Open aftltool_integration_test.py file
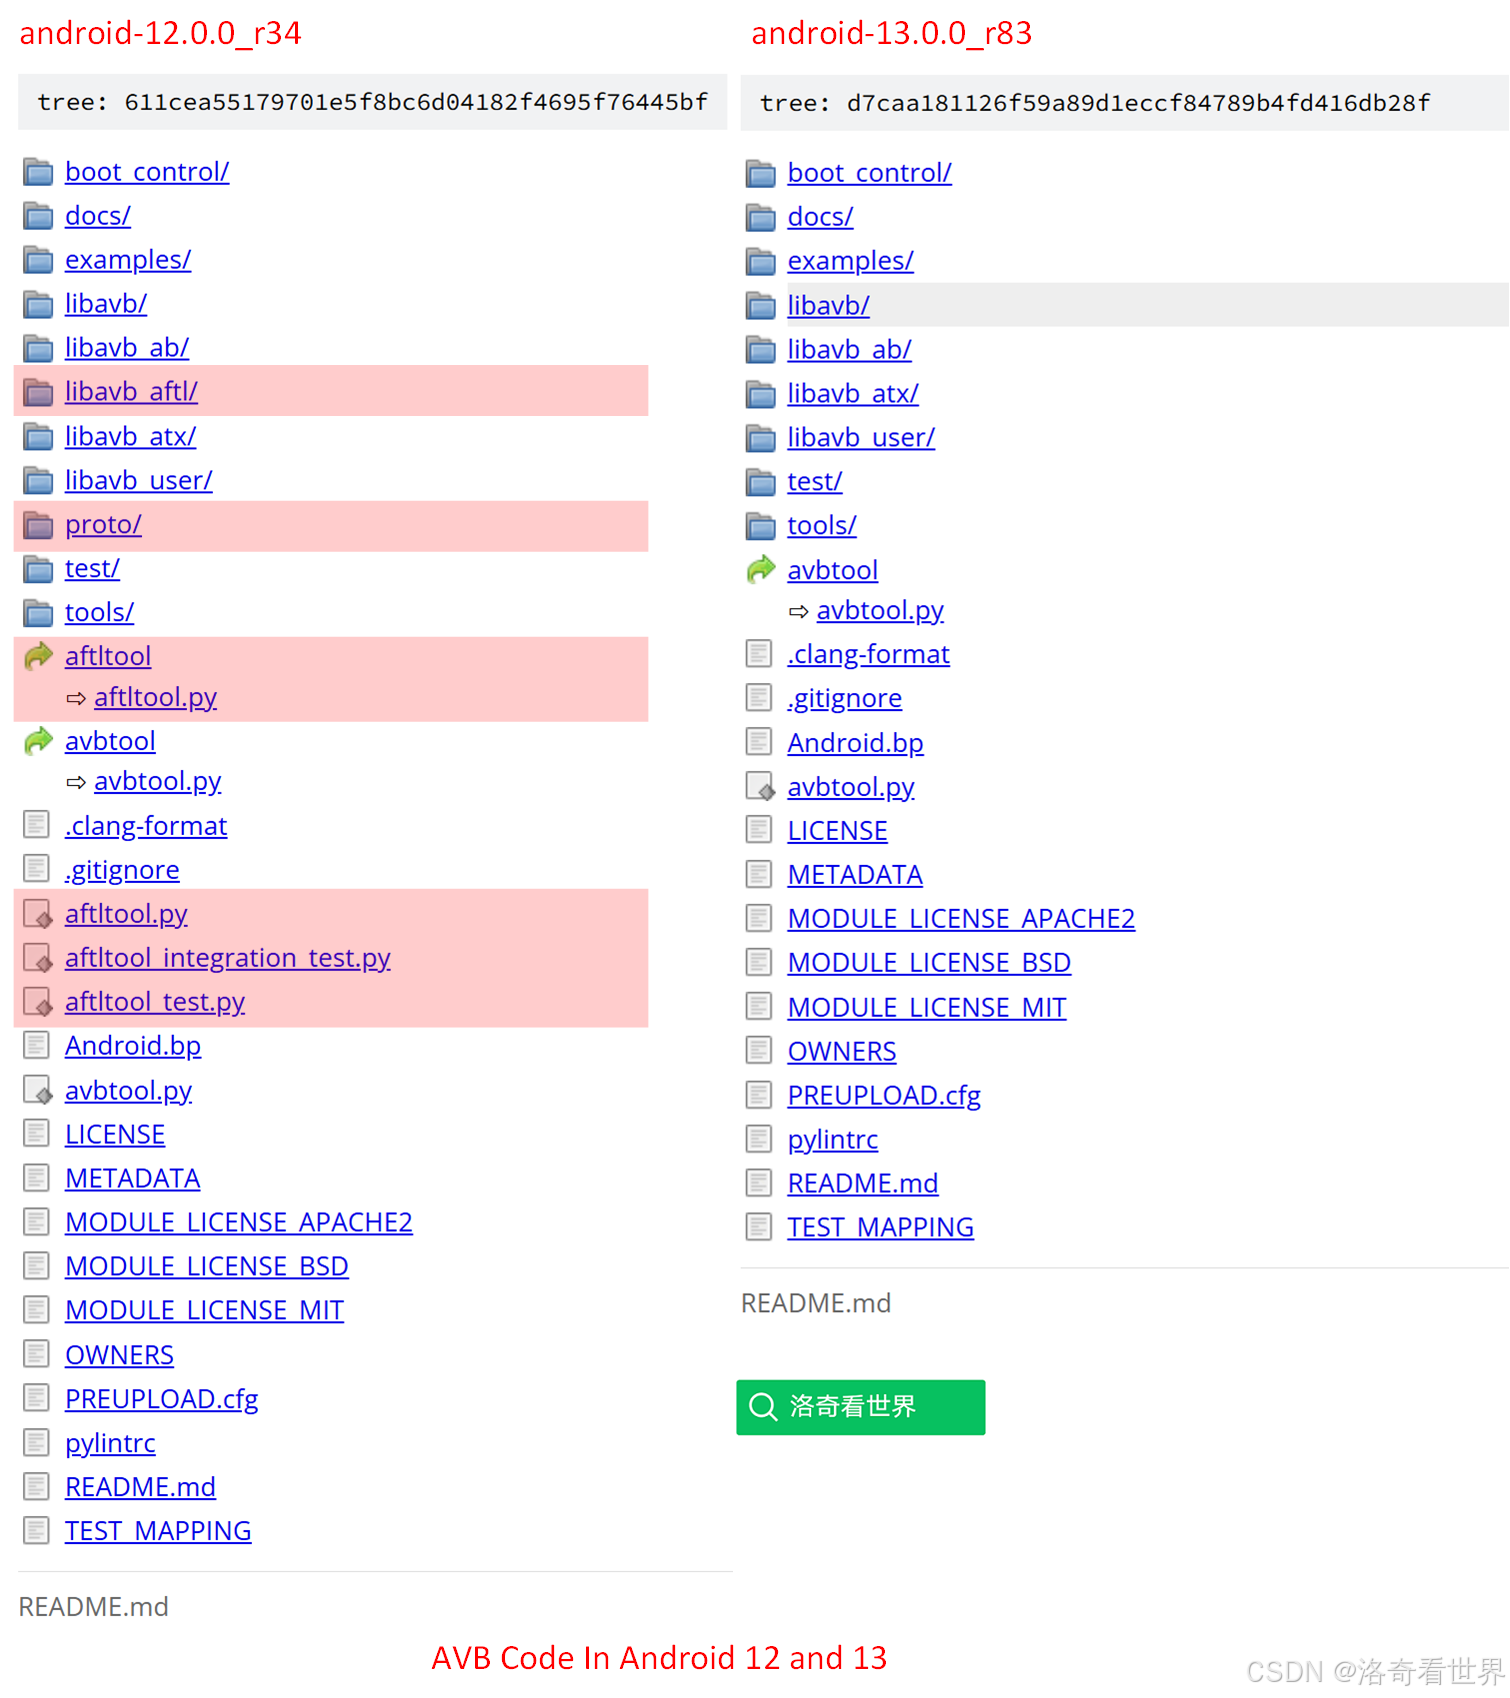This screenshot has height=1698, width=1510. [227, 958]
